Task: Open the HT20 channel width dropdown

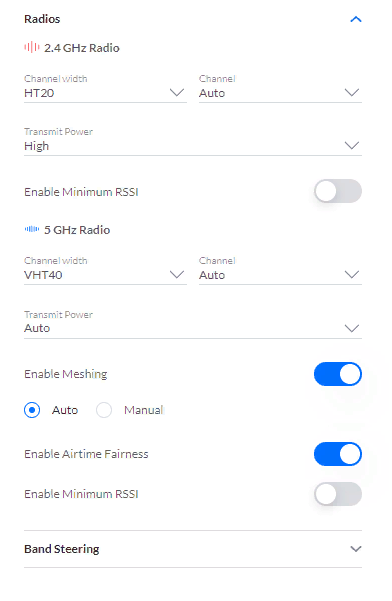Action: point(105,88)
